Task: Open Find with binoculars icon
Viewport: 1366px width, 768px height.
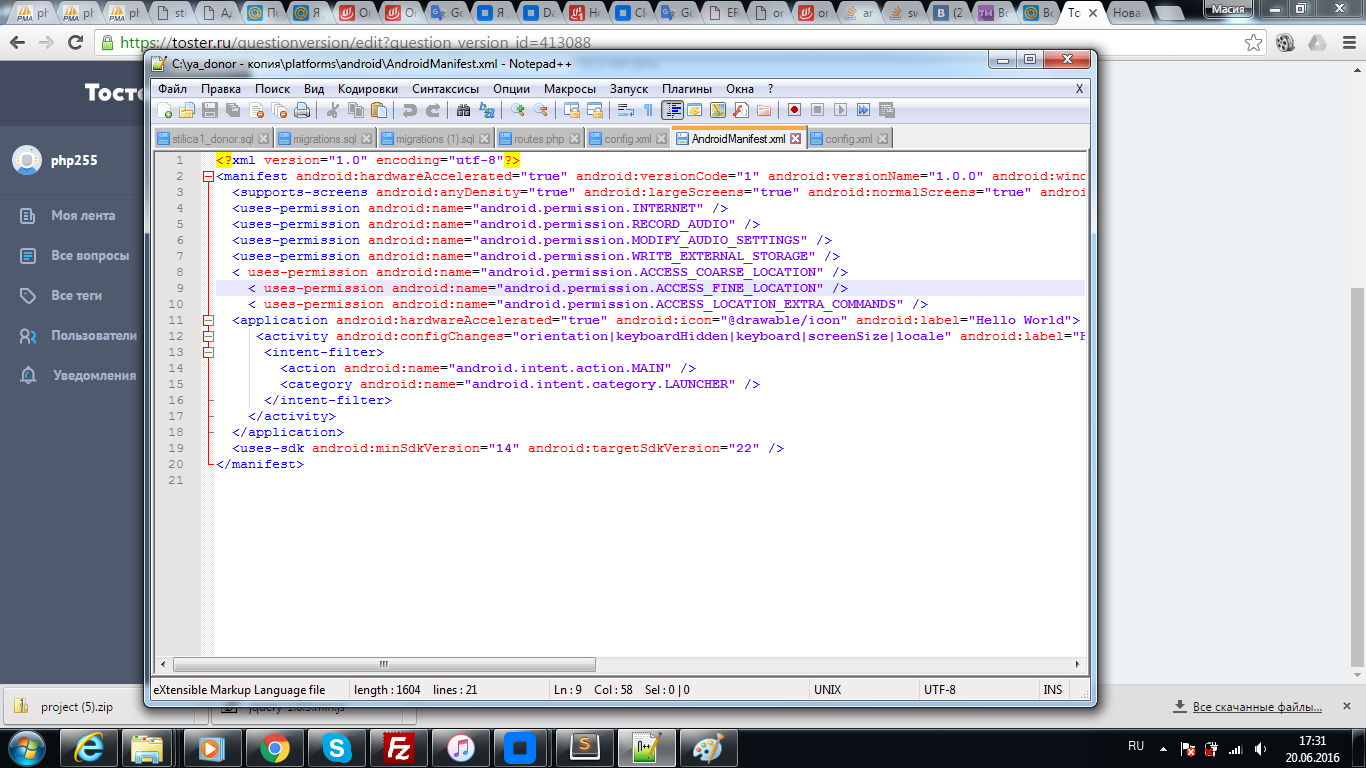Action: (x=463, y=110)
